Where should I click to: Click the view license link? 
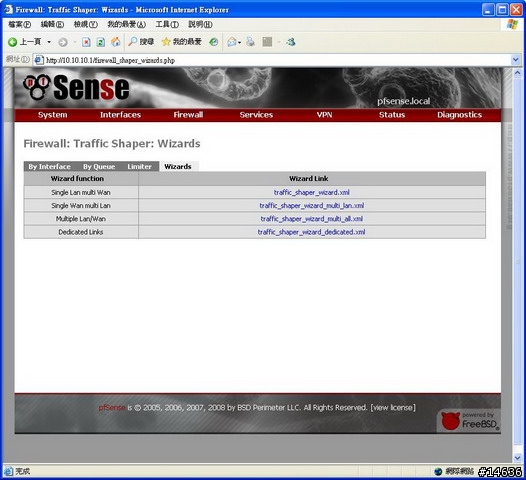(393, 408)
